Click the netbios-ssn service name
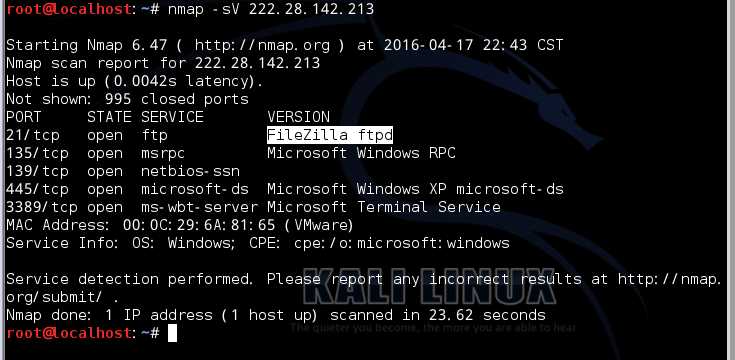Image resolution: width=735 pixels, height=360 pixels. (190, 171)
